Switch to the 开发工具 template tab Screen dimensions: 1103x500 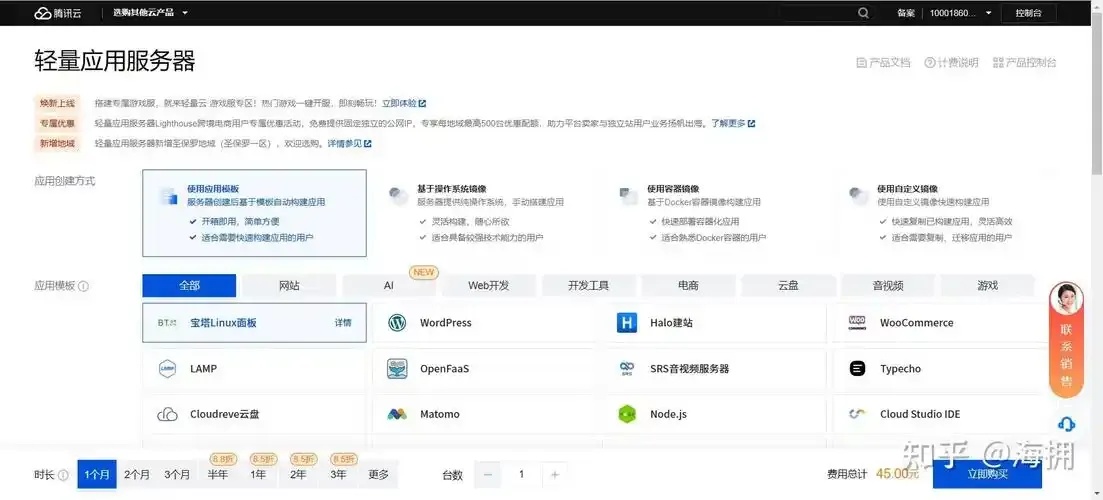point(589,286)
